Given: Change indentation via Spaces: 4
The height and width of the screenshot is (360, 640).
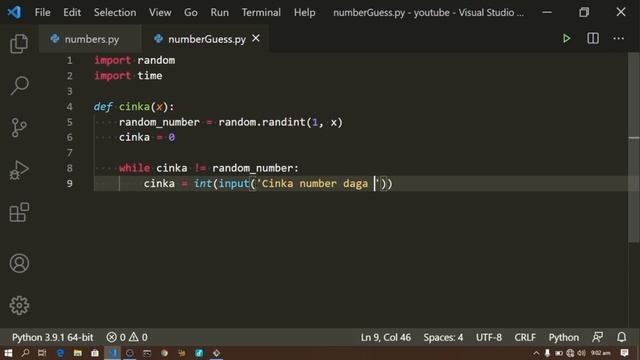Looking at the screenshot, I should pos(443,337).
